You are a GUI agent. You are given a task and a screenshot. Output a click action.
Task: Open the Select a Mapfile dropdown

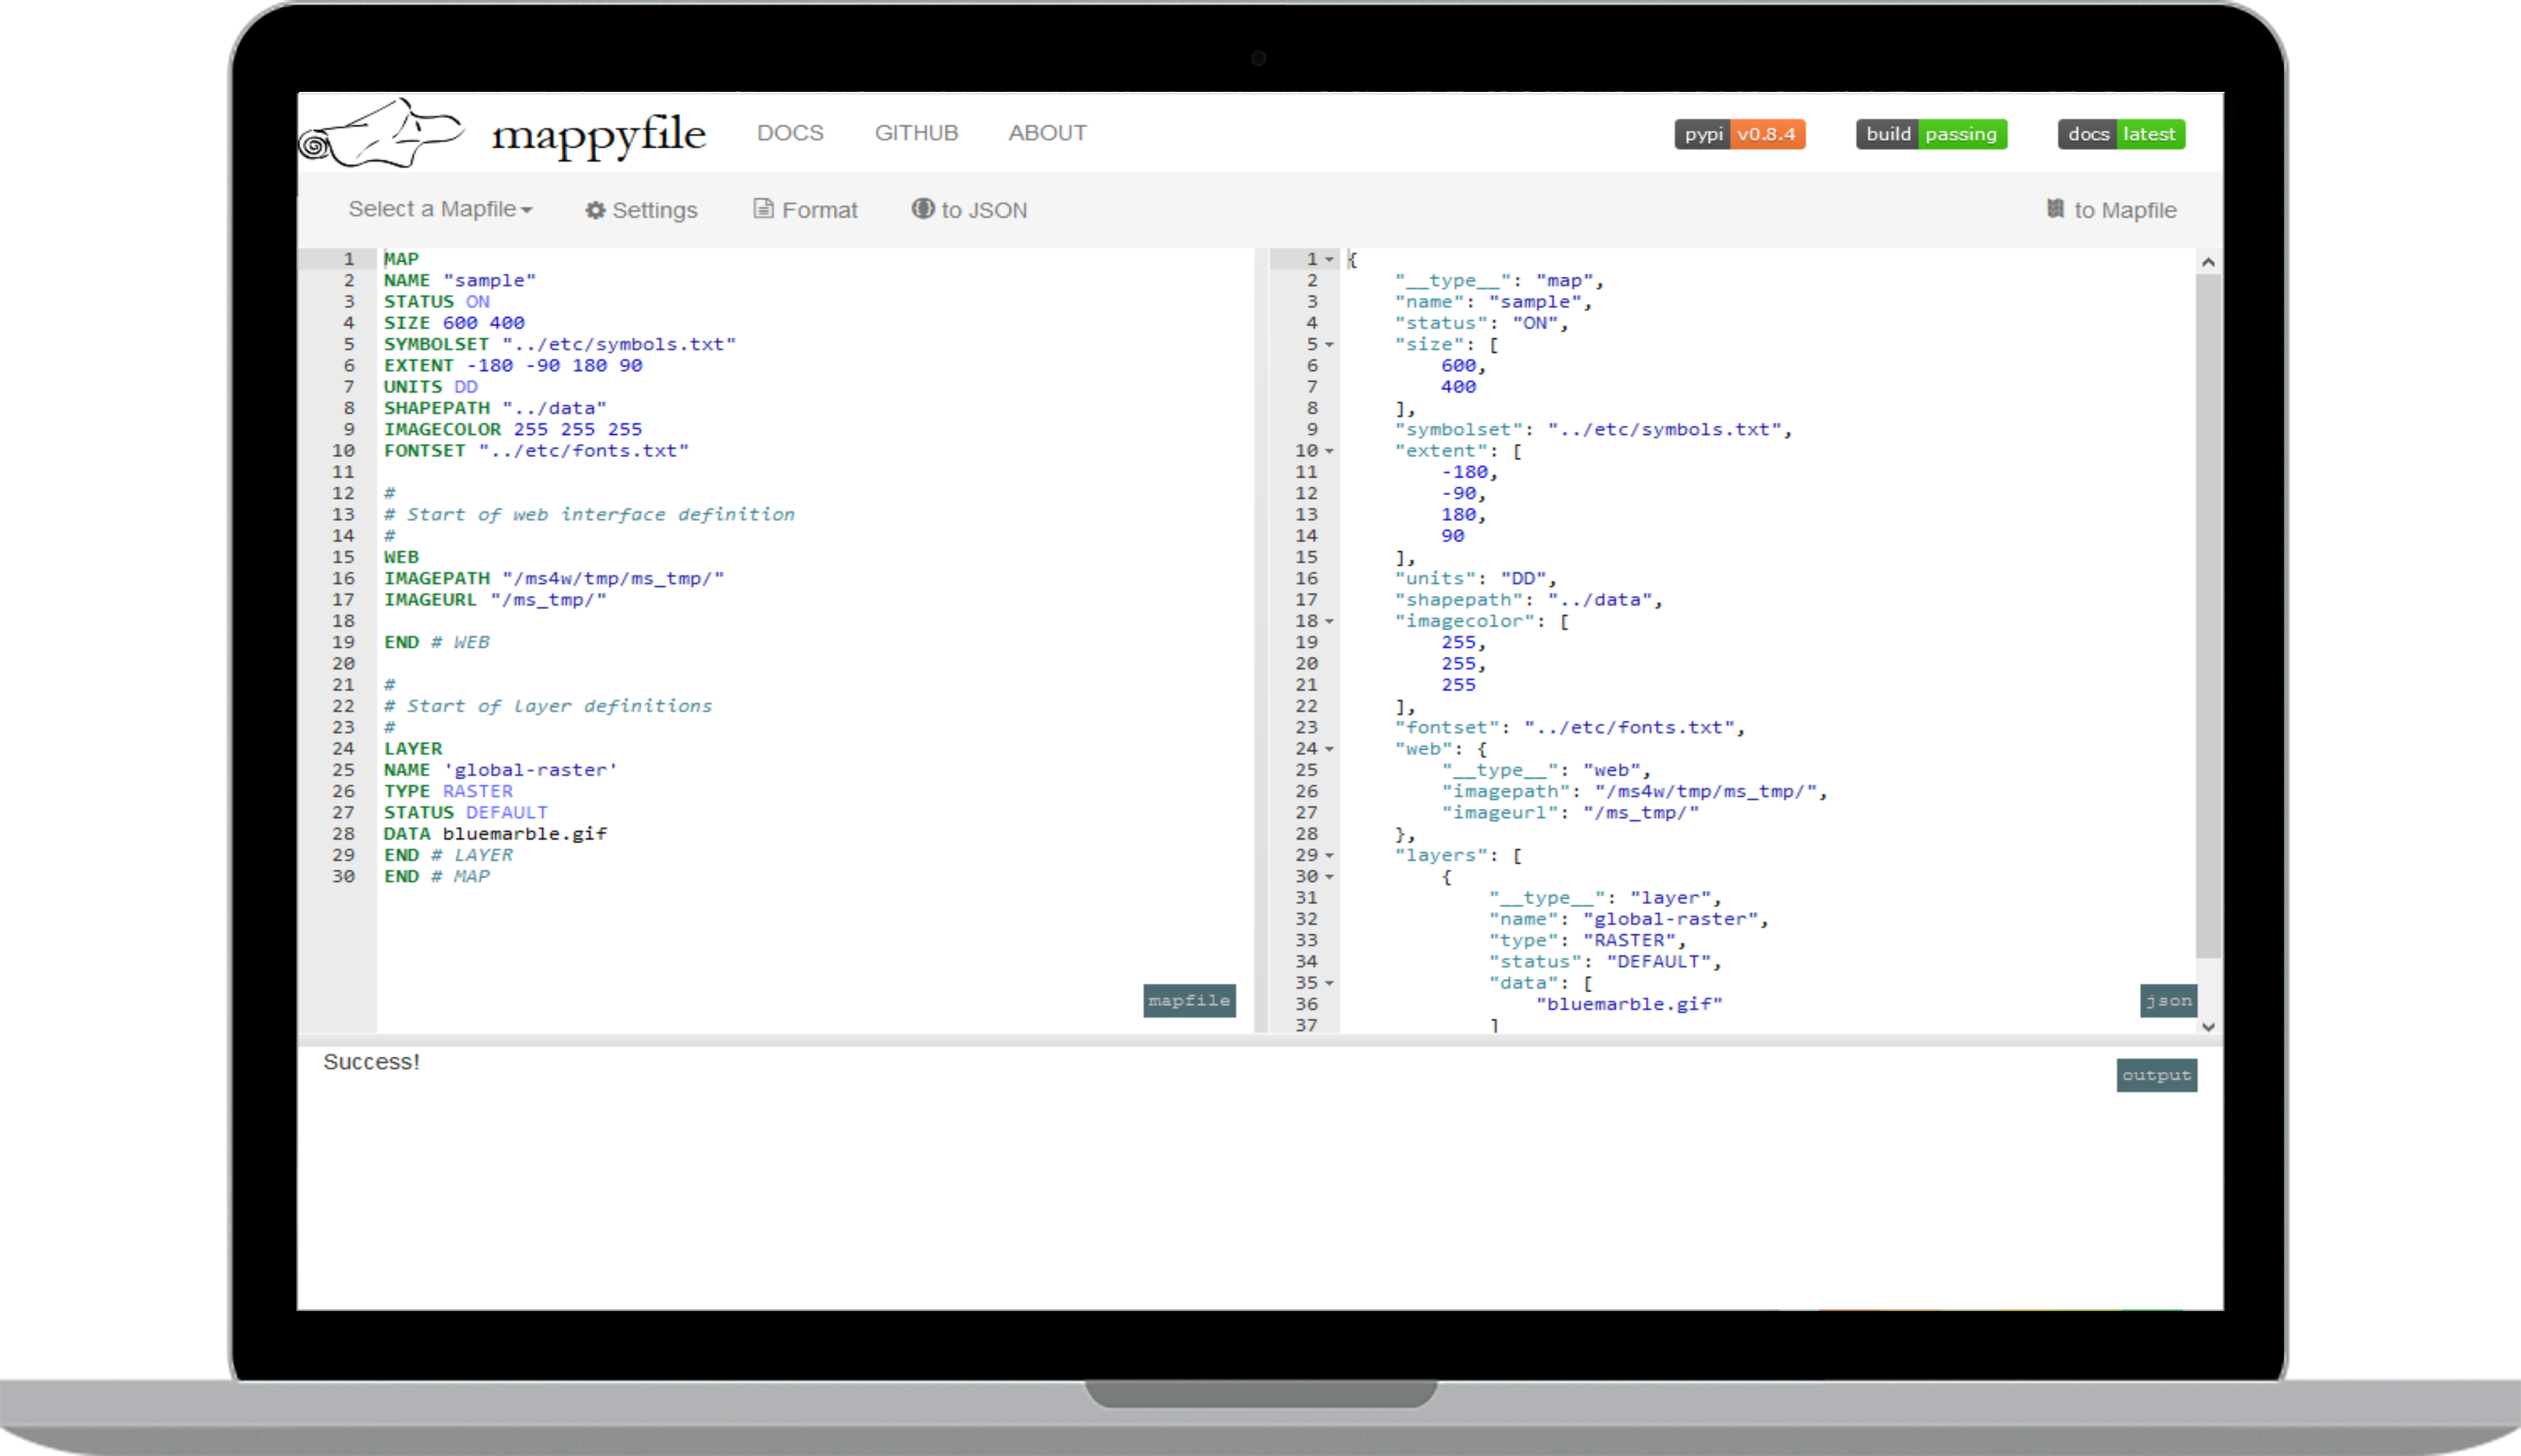(440, 209)
